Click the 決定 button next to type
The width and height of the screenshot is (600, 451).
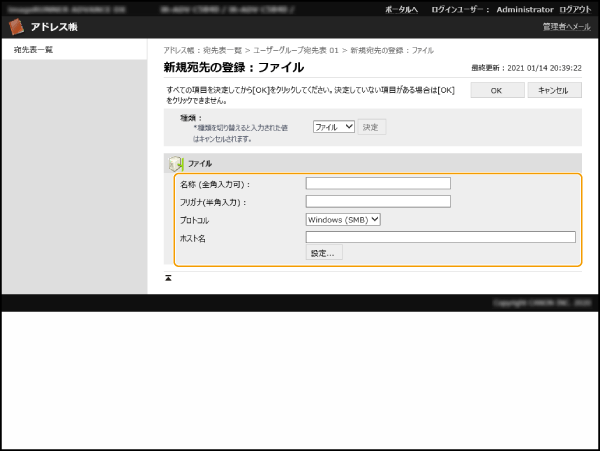click(x=371, y=127)
